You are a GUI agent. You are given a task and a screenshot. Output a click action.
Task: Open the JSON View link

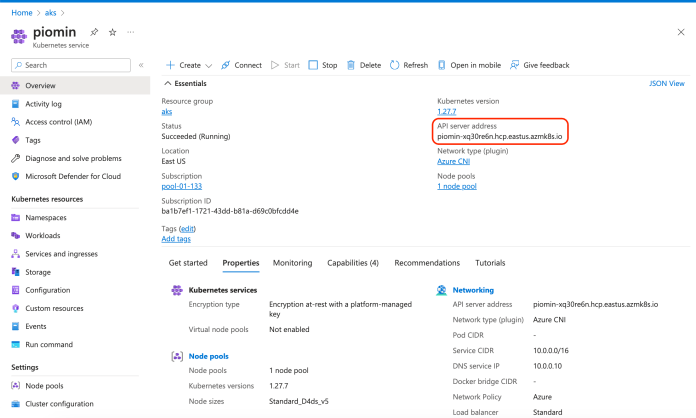tap(666, 84)
